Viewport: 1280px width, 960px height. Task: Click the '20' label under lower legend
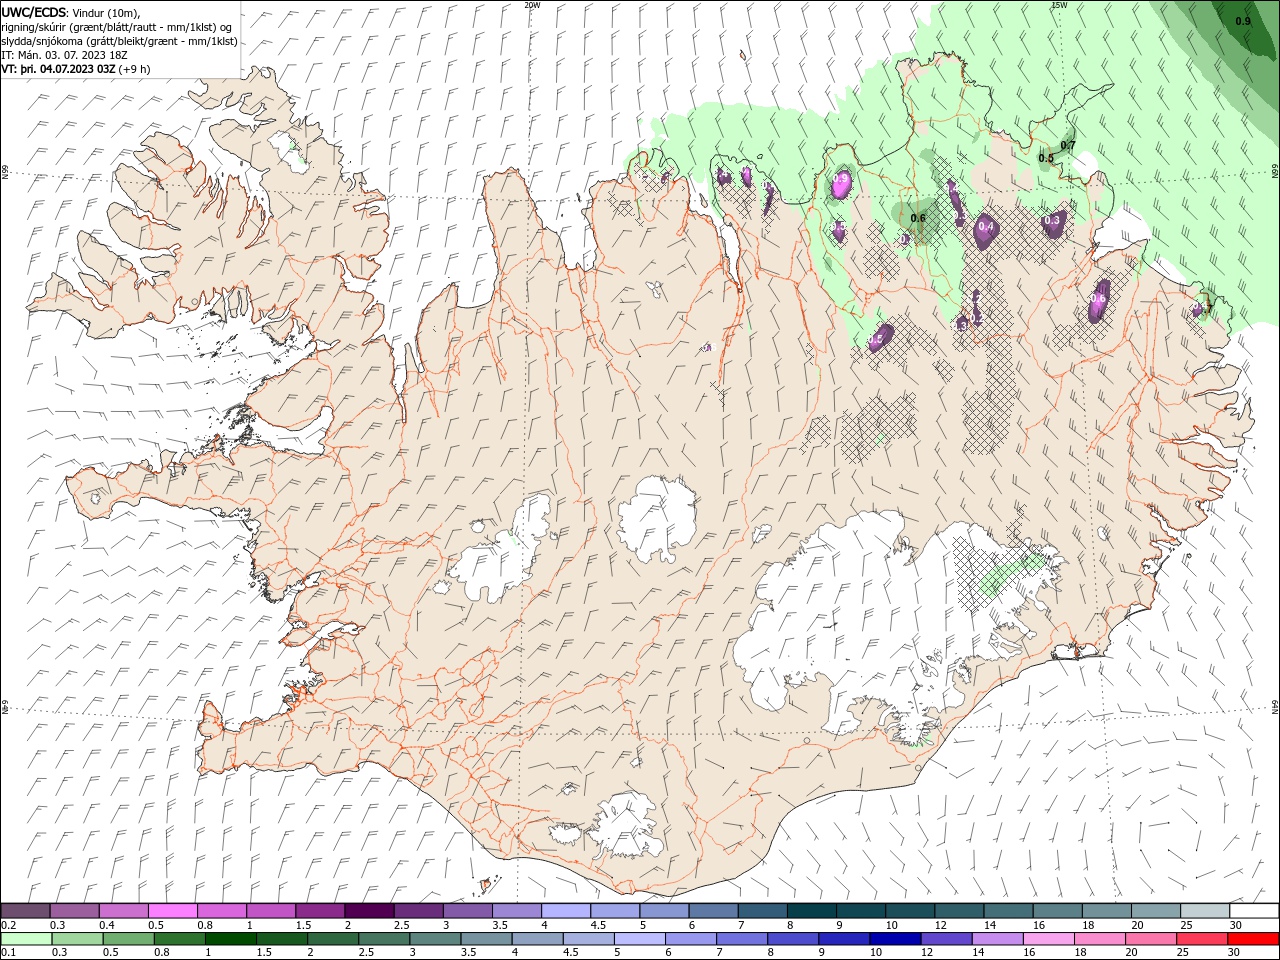pyautogui.click(x=1132, y=953)
